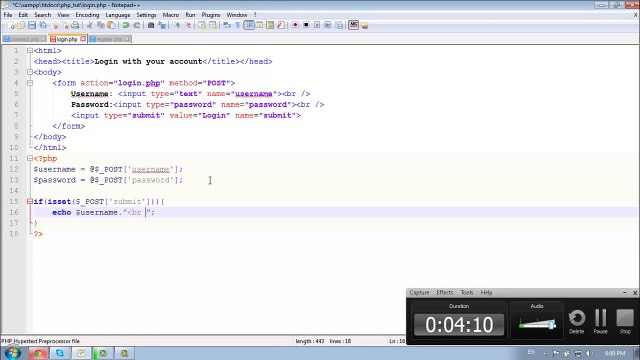The height and width of the screenshot is (360, 640).
Task: Click the Redo toolbar icon
Action: click(137, 25)
